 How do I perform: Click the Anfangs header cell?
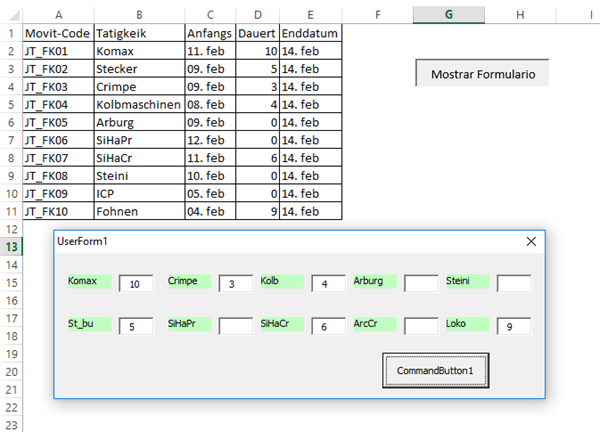210,33
